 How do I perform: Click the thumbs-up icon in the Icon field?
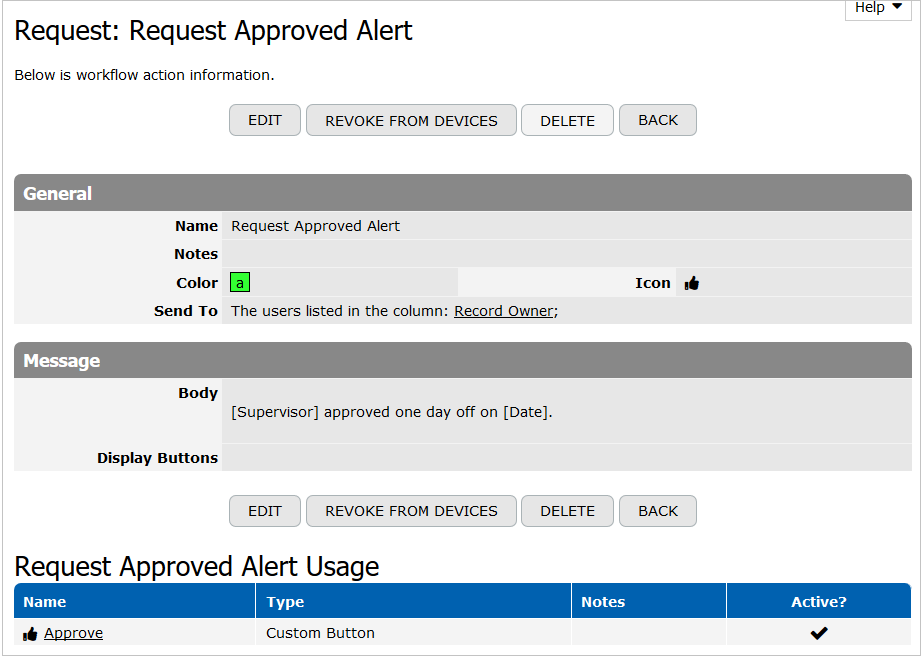(x=692, y=283)
